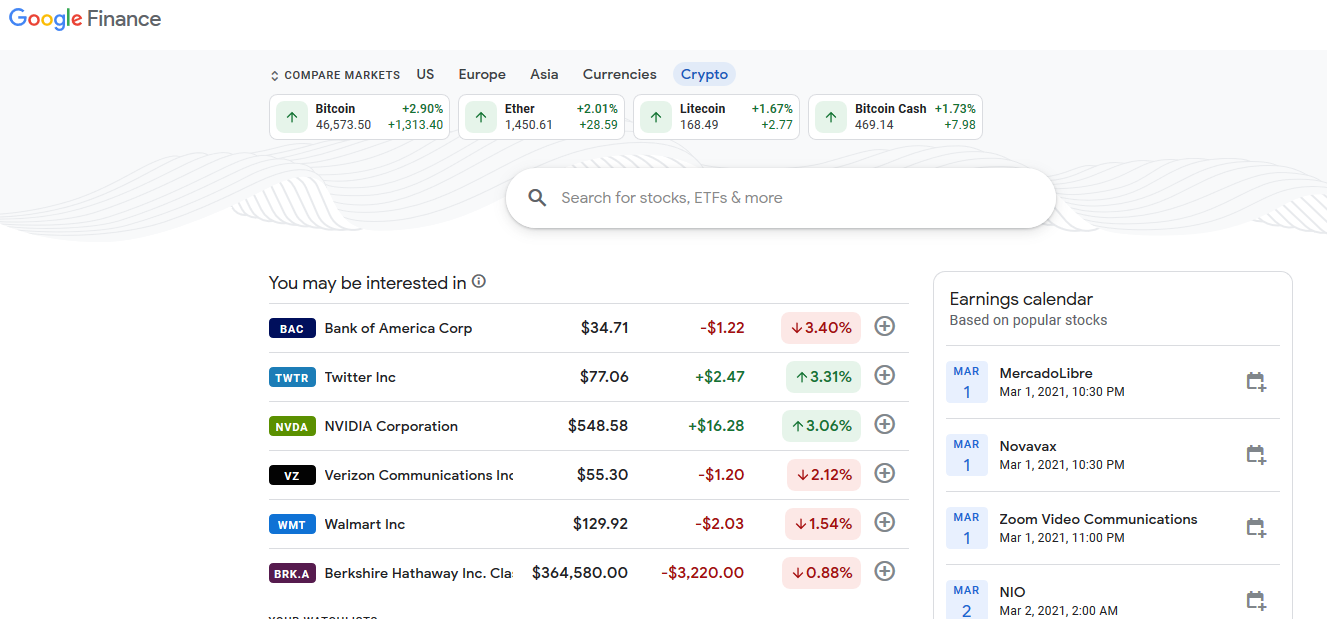
Task: Click the Bitcoin up-arrow icon
Action: tap(292, 117)
